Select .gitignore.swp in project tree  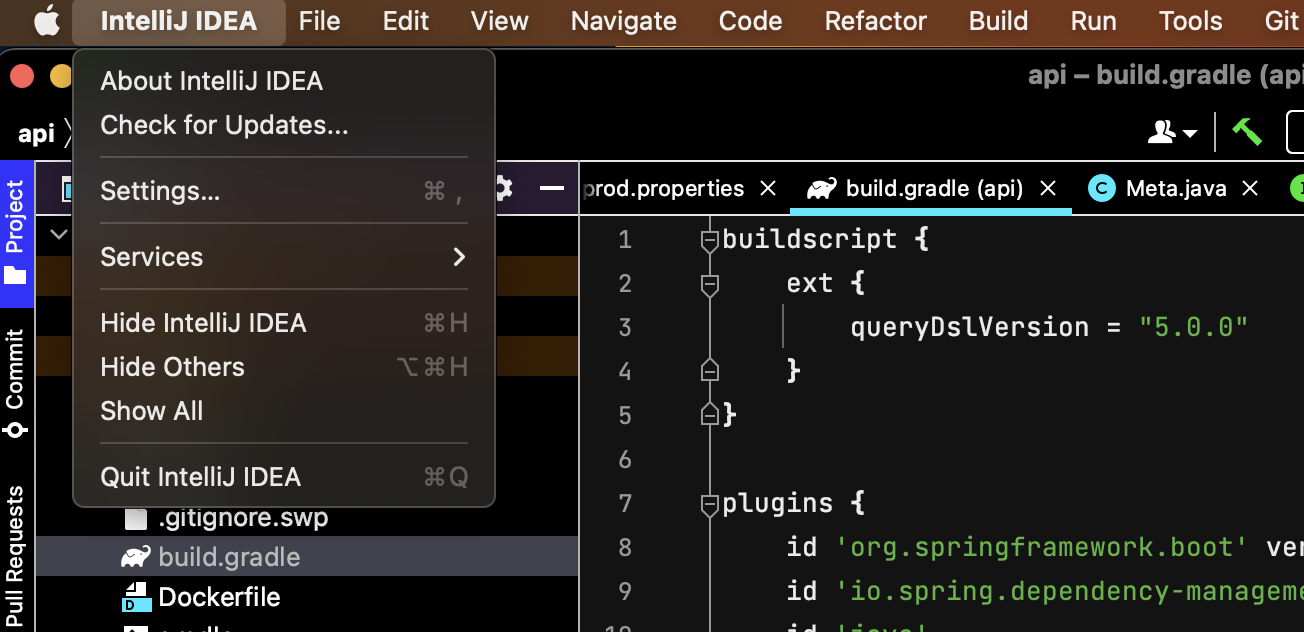pyautogui.click(x=242, y=518)
